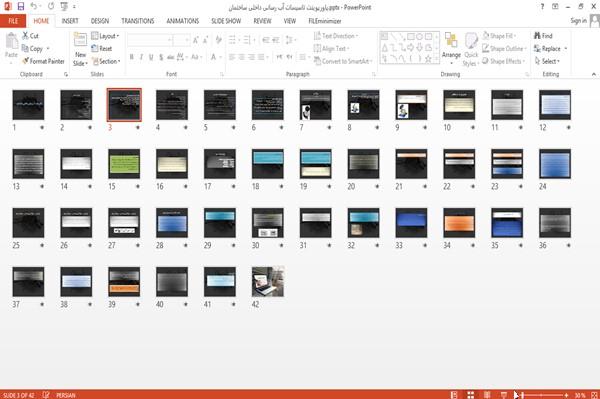Click the Find binoculars icon
This screenshot has height=399, width=600.
(x=537, y=36)
